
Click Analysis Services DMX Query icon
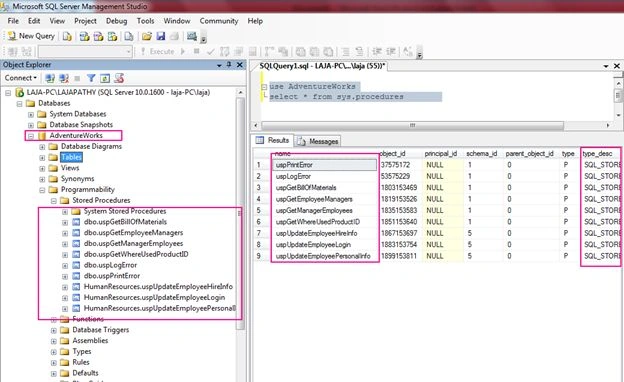98,37
